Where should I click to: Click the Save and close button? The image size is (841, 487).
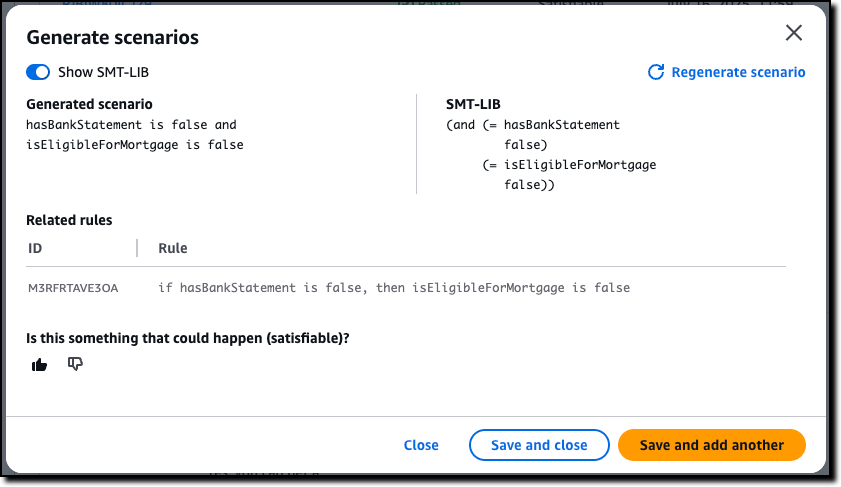pyautogui.click(x=539, y=445)
